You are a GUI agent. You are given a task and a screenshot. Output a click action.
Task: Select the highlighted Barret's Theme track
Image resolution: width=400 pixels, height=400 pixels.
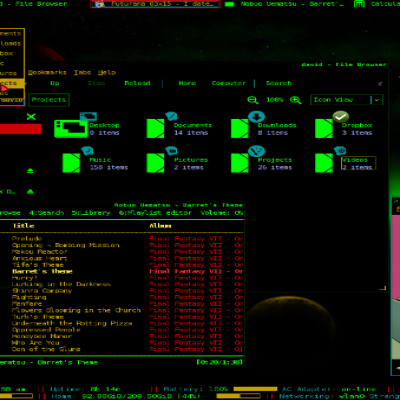[x=42, y=271]
